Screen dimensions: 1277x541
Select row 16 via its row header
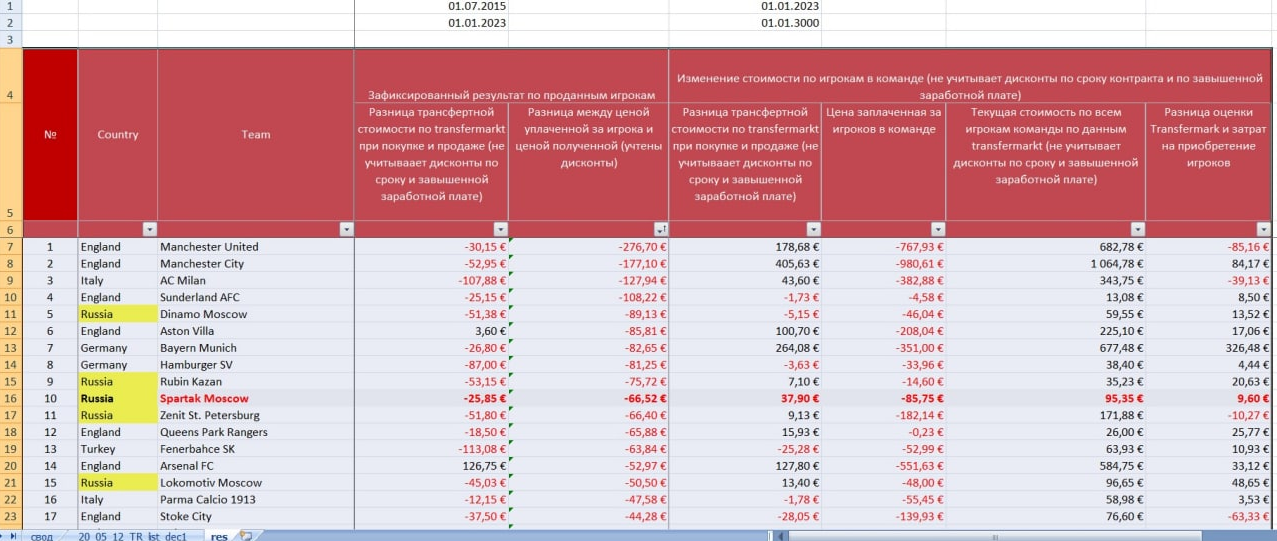(x=10, y=398)
